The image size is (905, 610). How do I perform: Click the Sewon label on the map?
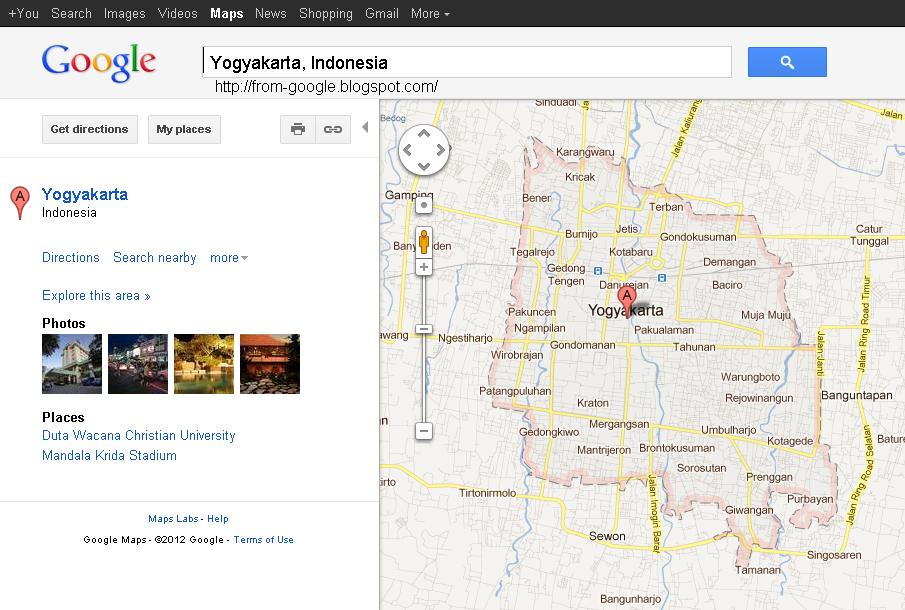pyautogui.click(x=607, y=536)
